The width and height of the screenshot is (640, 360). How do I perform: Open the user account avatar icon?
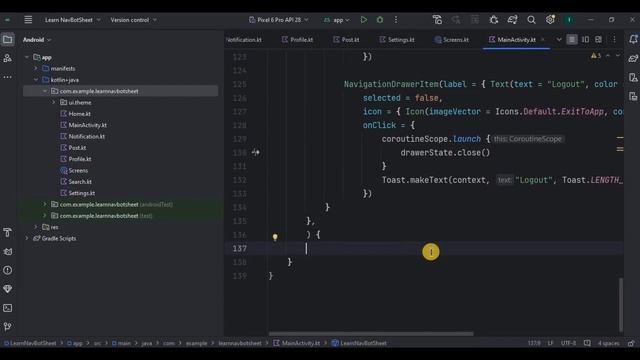[x=569, y=20]
